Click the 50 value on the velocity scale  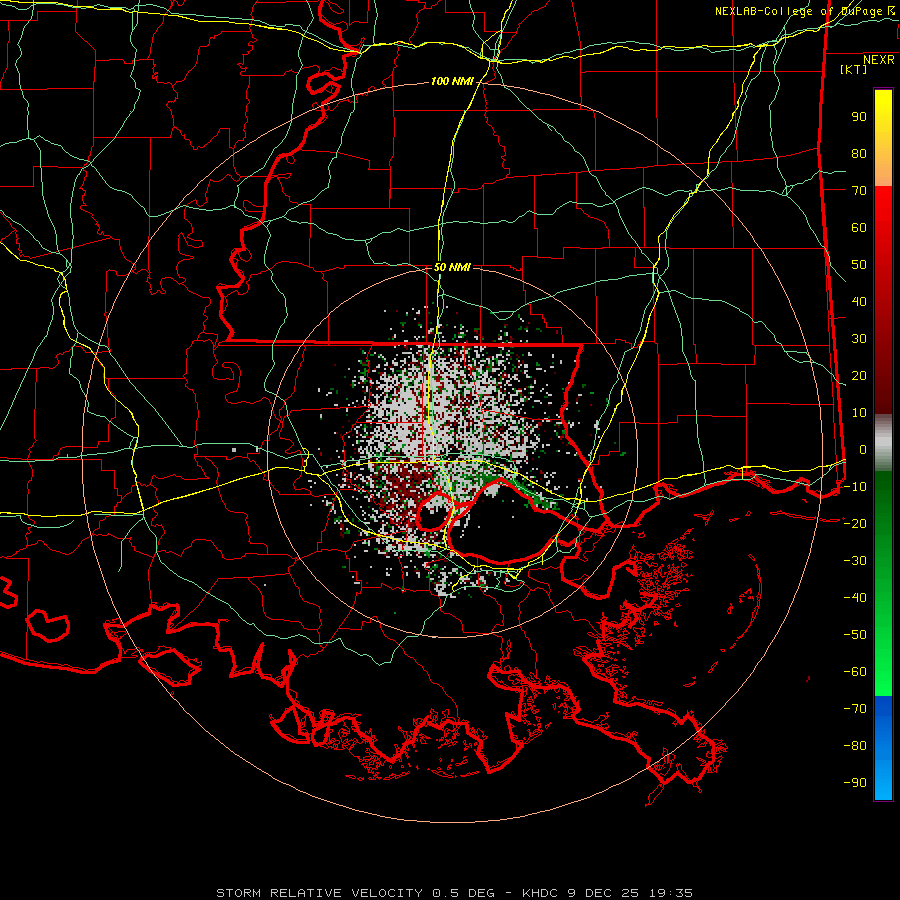tap(859, 265)
